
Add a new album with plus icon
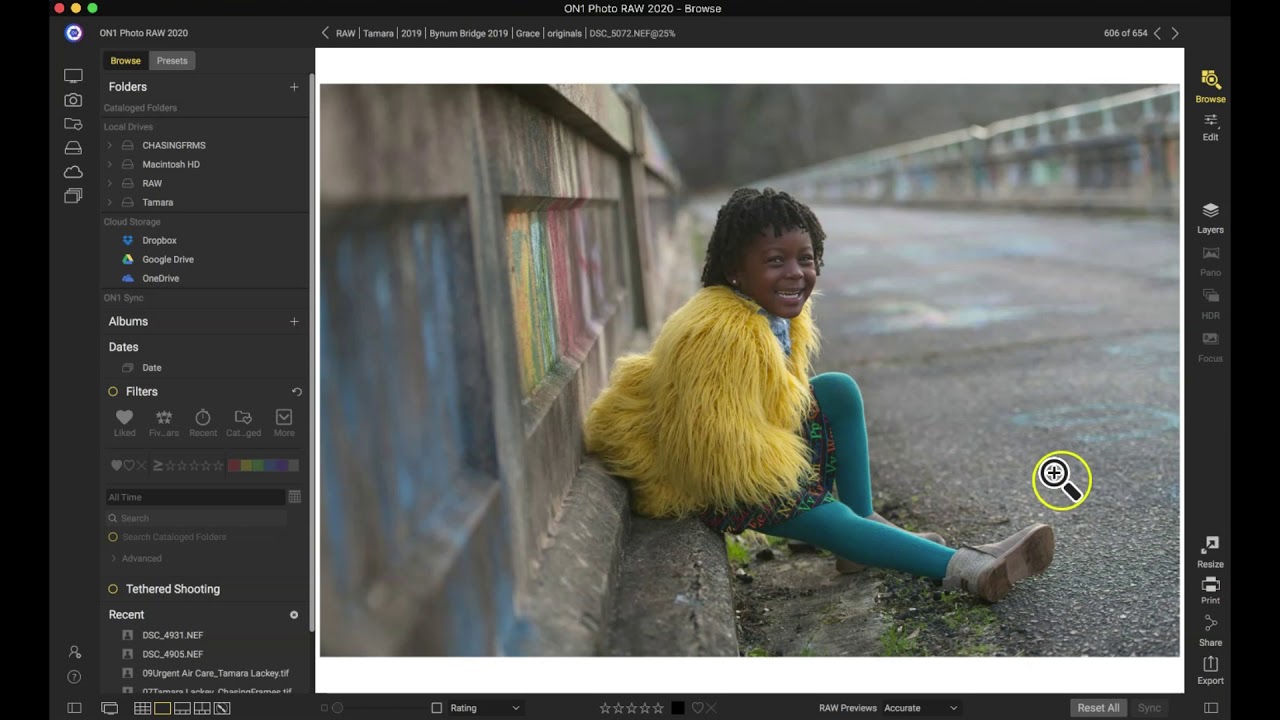[294, 321]
